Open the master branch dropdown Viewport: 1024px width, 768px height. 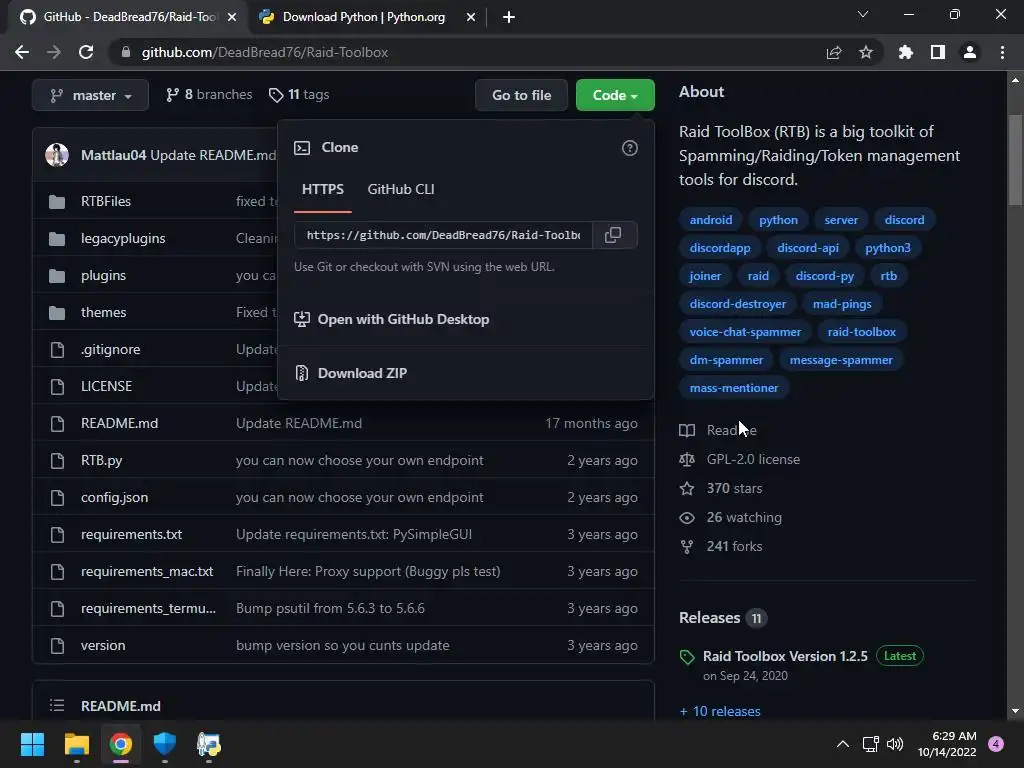coord(90,95)
